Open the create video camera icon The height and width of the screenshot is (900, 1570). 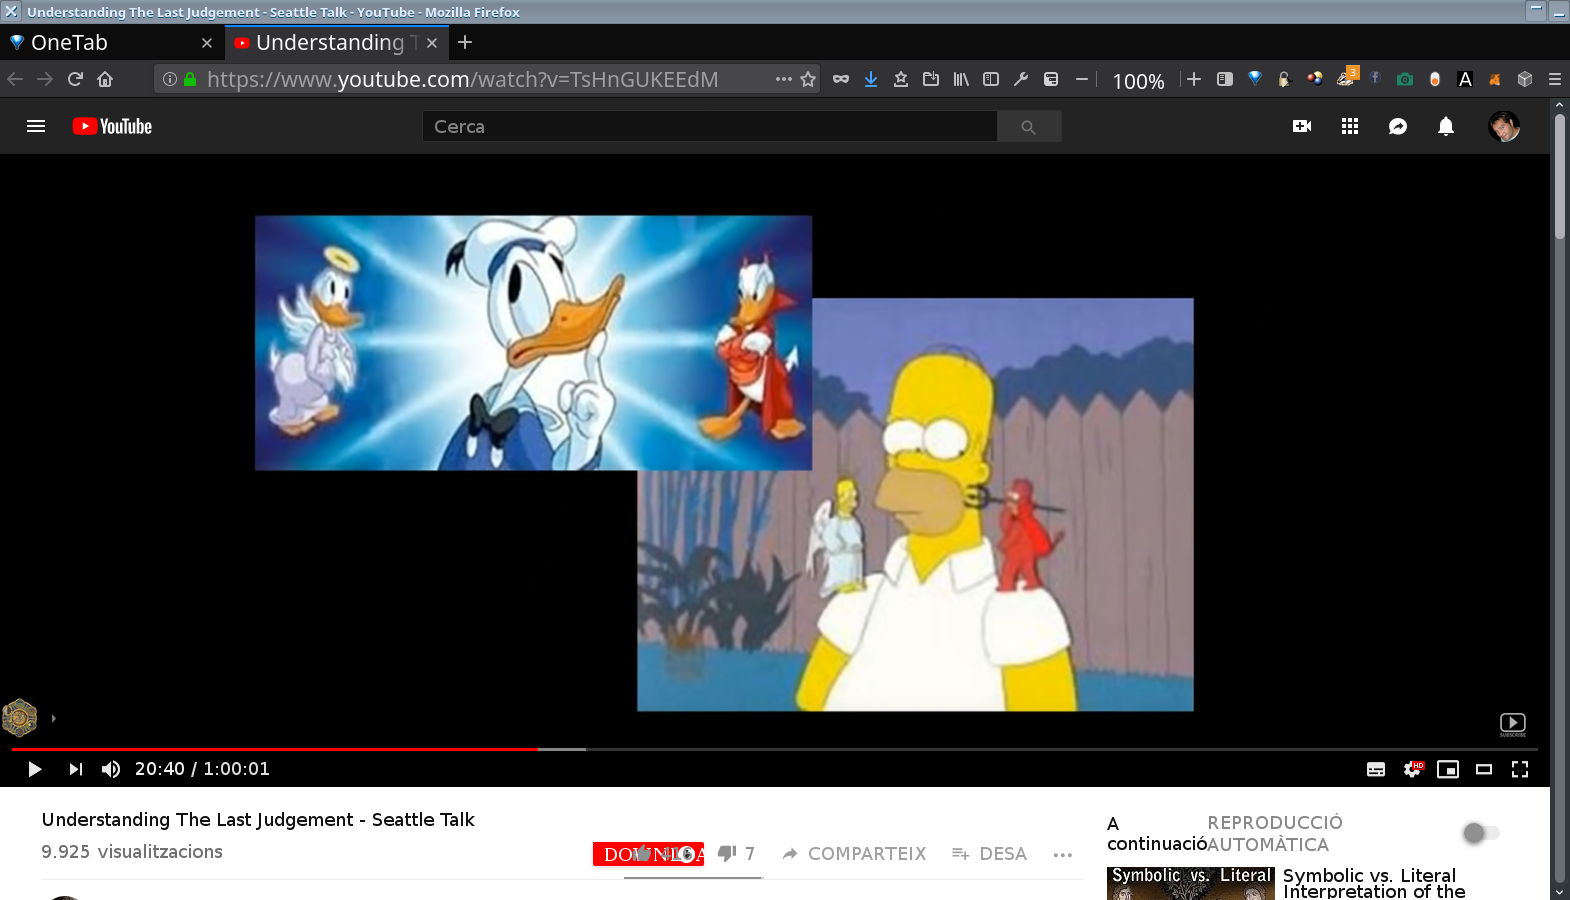(x=1302, y=126)
